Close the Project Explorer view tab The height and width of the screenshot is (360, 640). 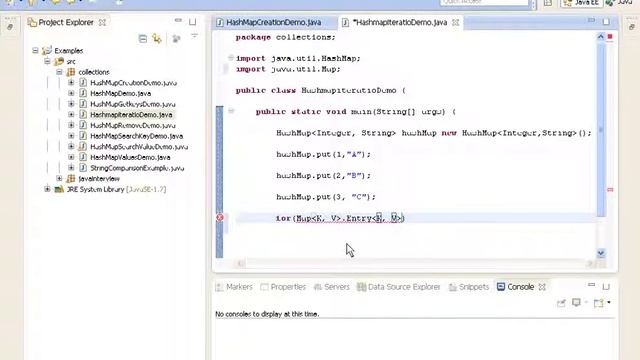(x=102, y=22)
